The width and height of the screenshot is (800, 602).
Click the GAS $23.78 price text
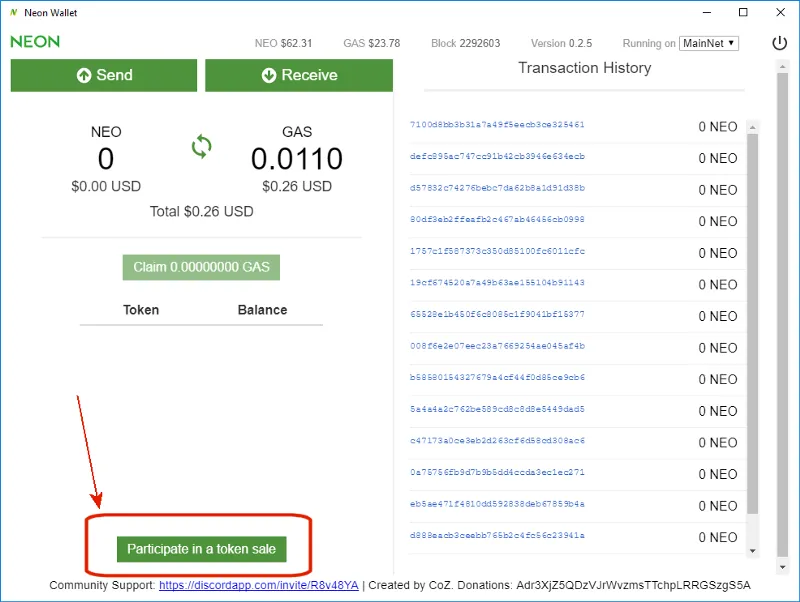371,43
